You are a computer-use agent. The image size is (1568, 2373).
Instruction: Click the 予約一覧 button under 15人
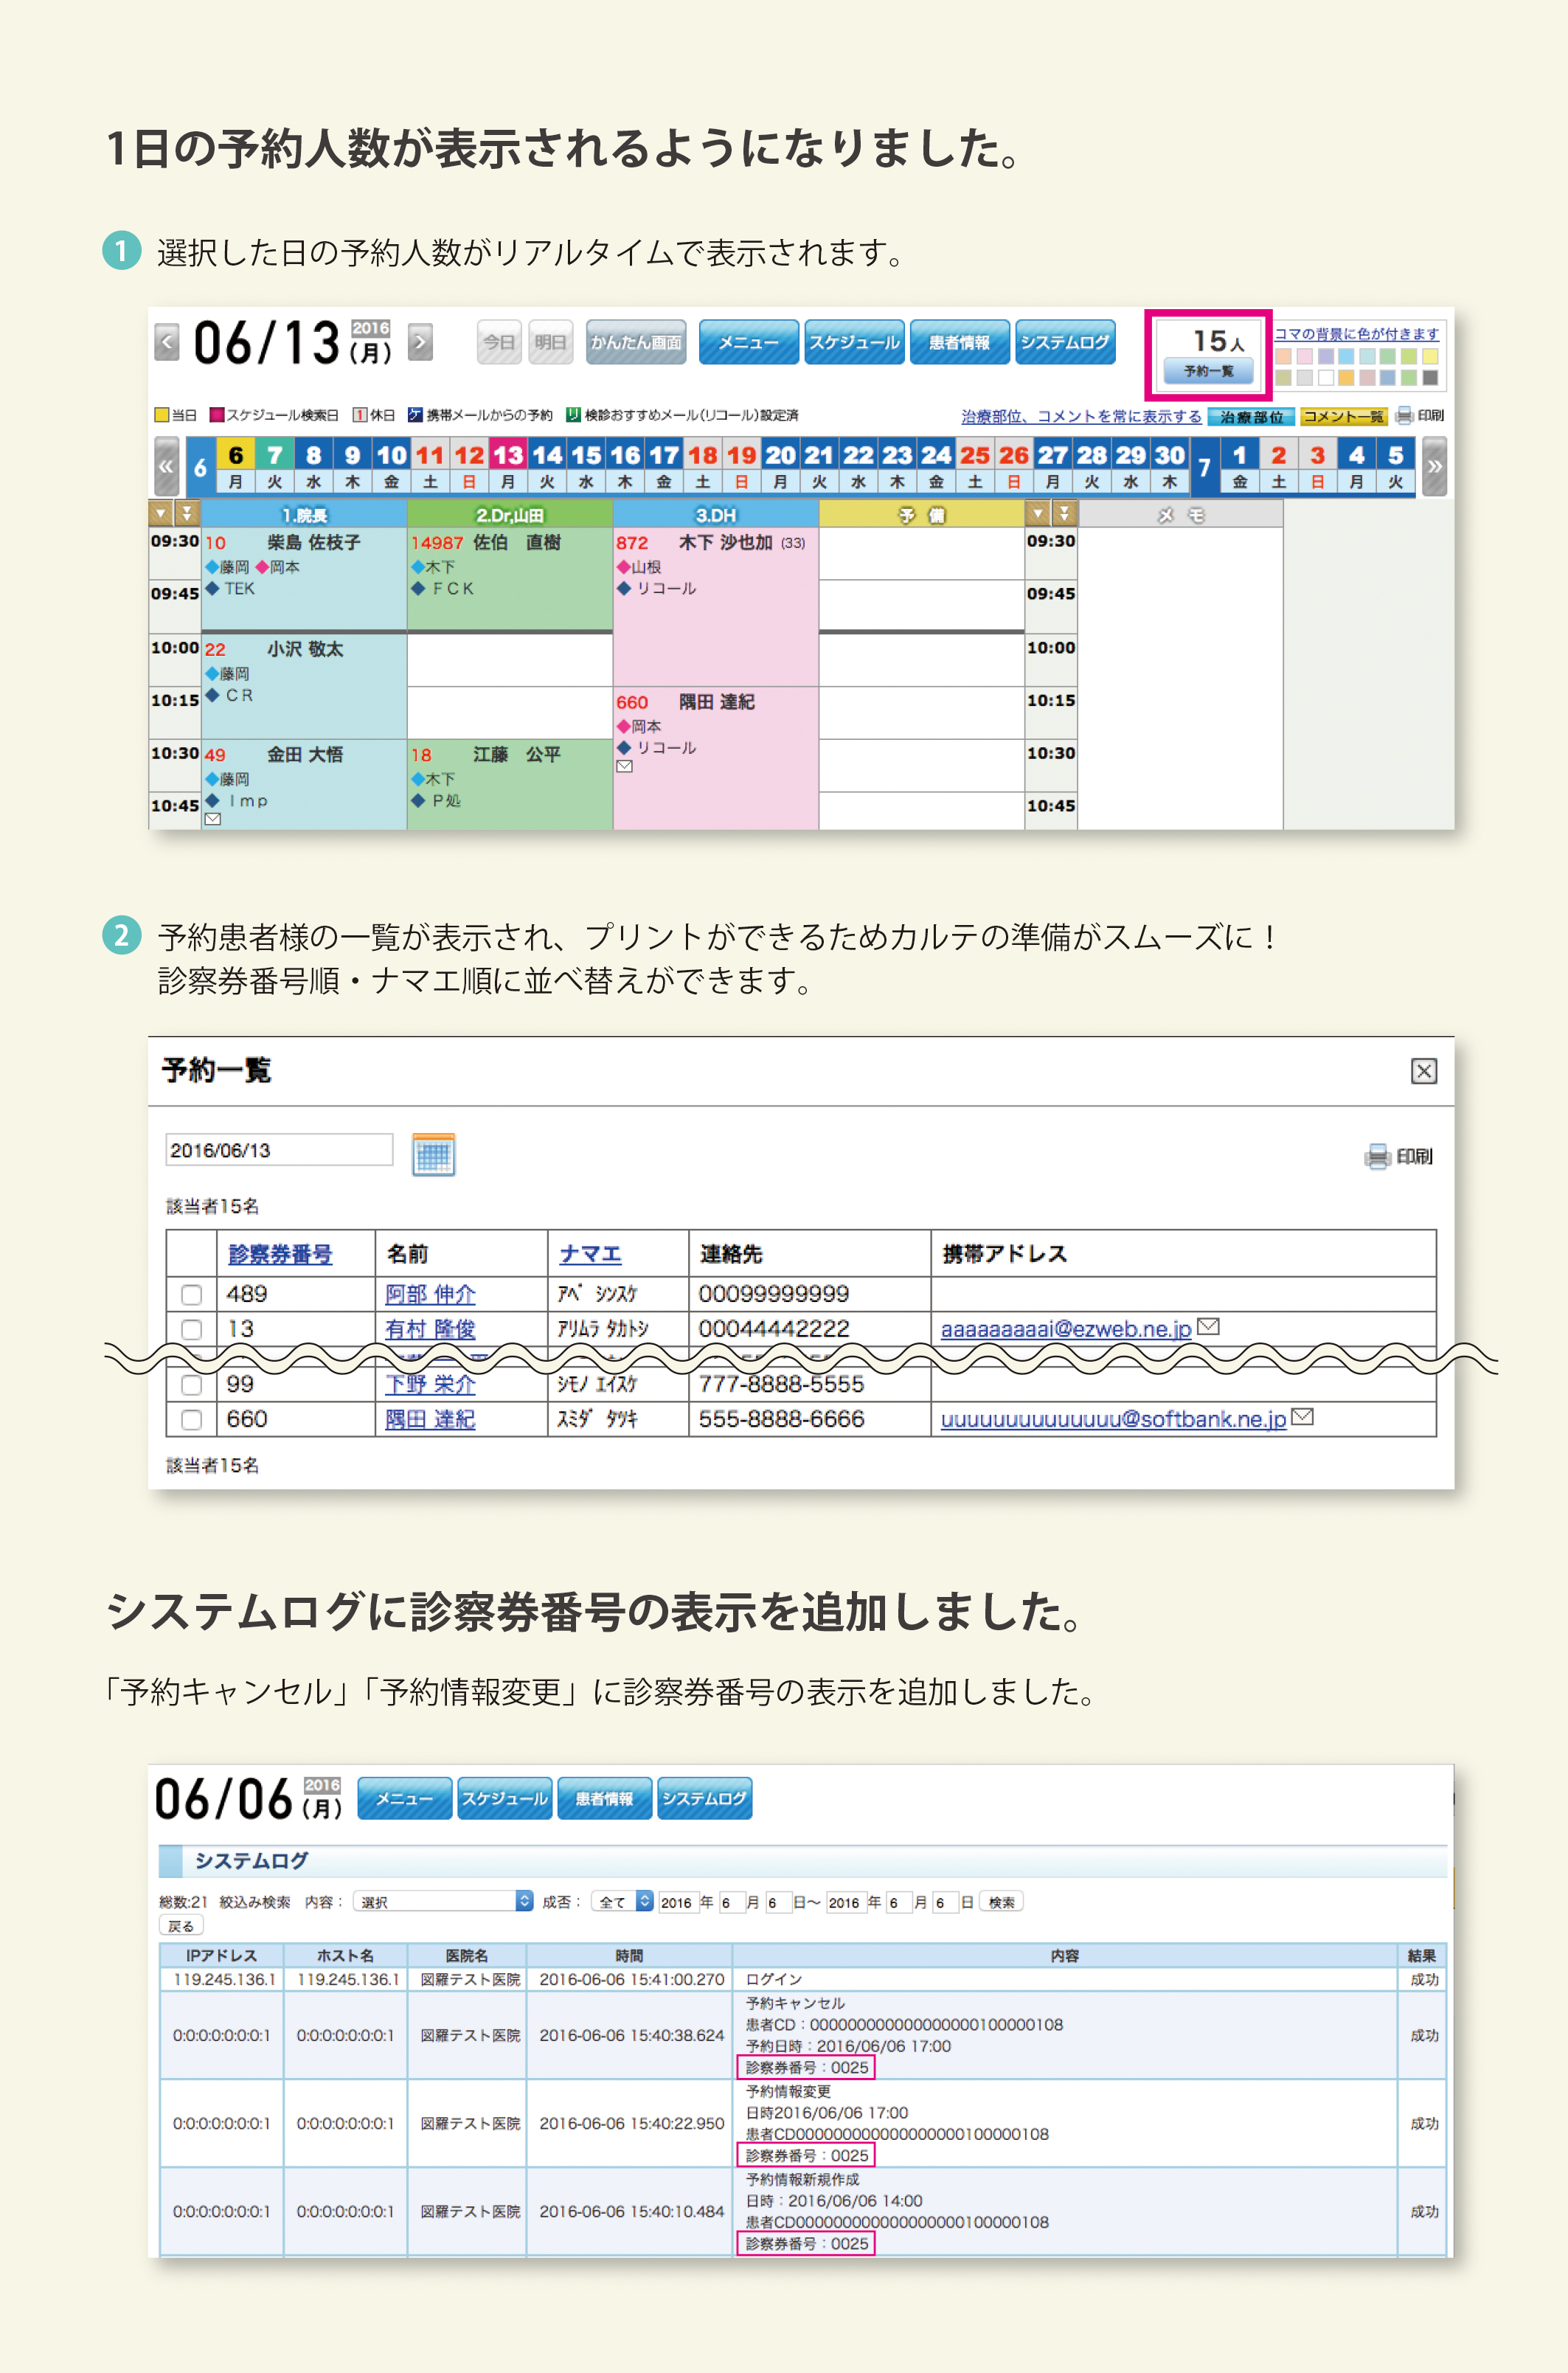[1208, 371]
